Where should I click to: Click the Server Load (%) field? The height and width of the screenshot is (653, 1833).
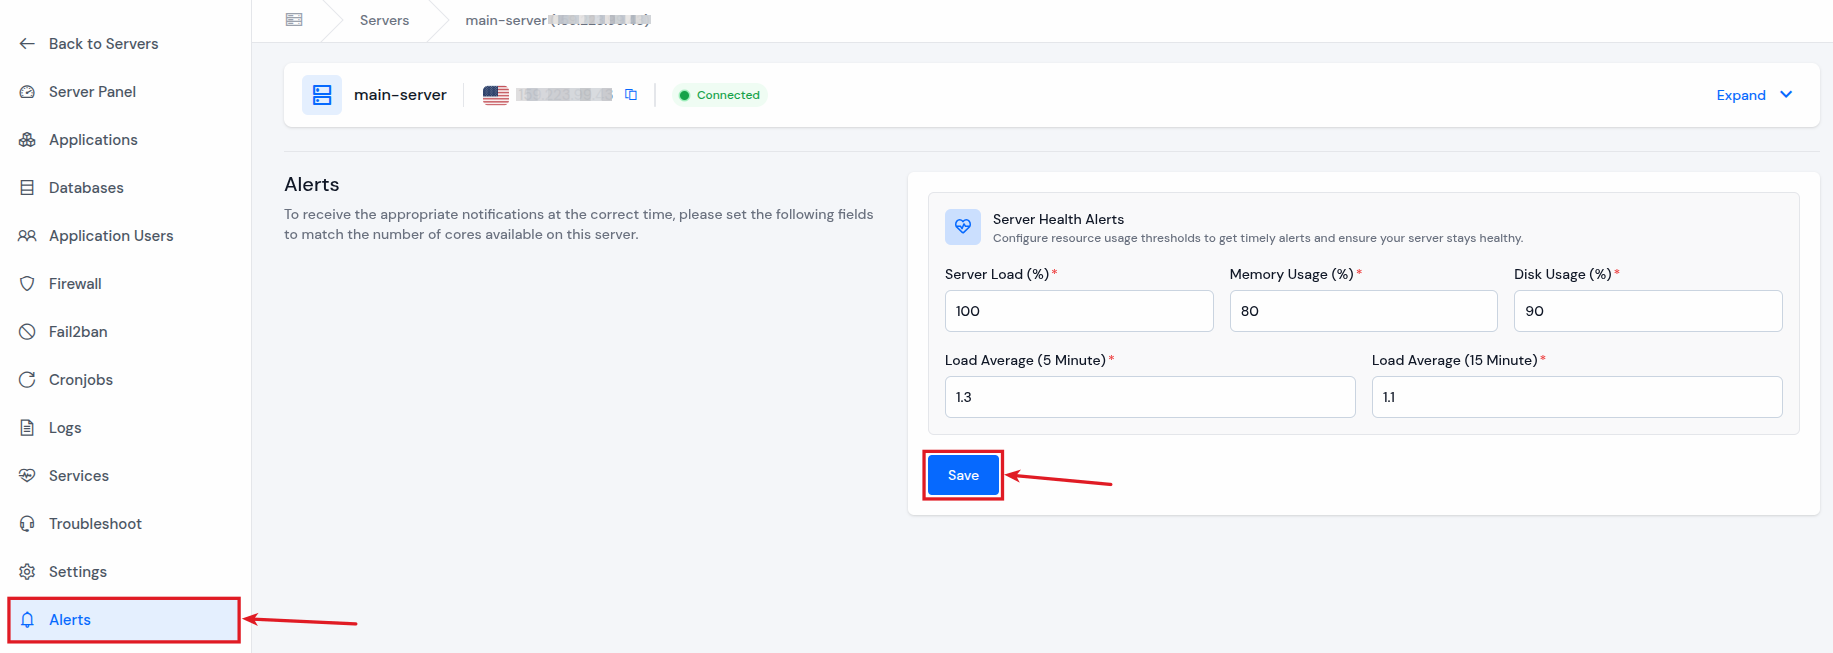(x=1078, y=311)
